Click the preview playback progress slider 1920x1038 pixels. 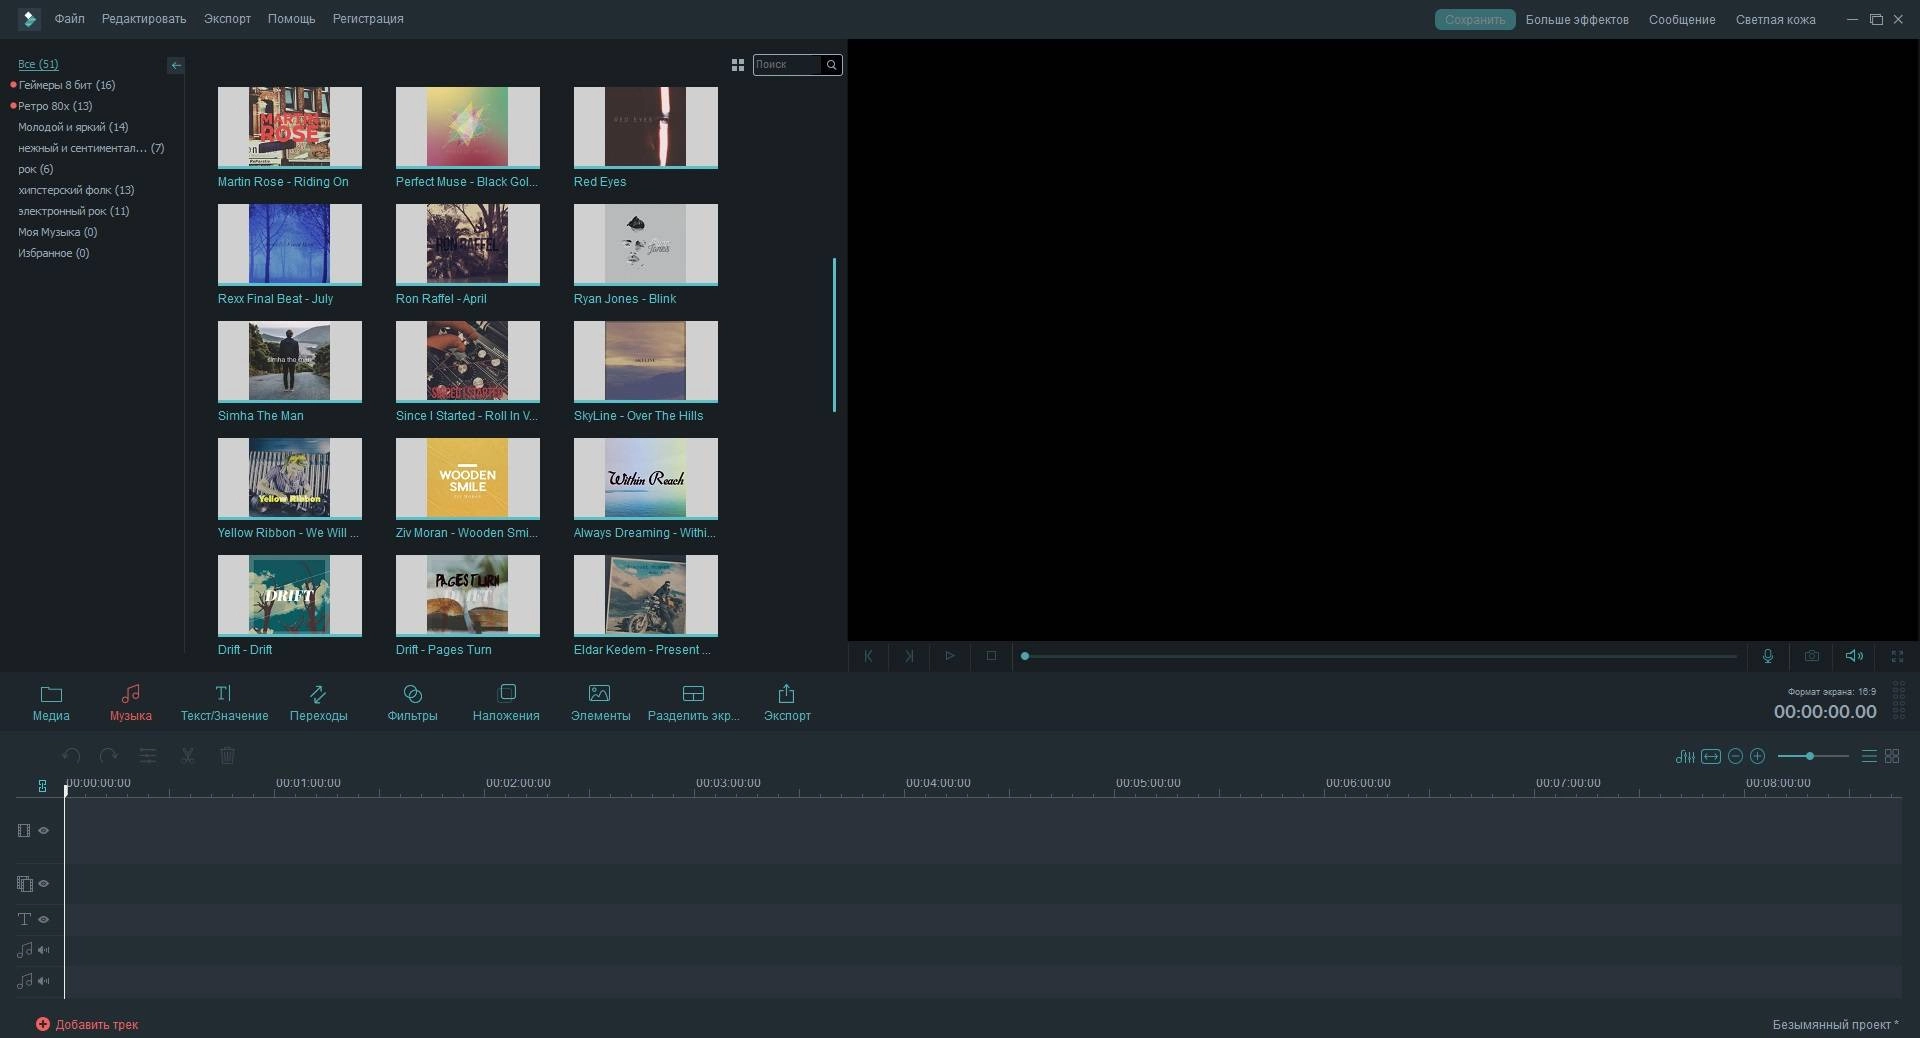1379,656
